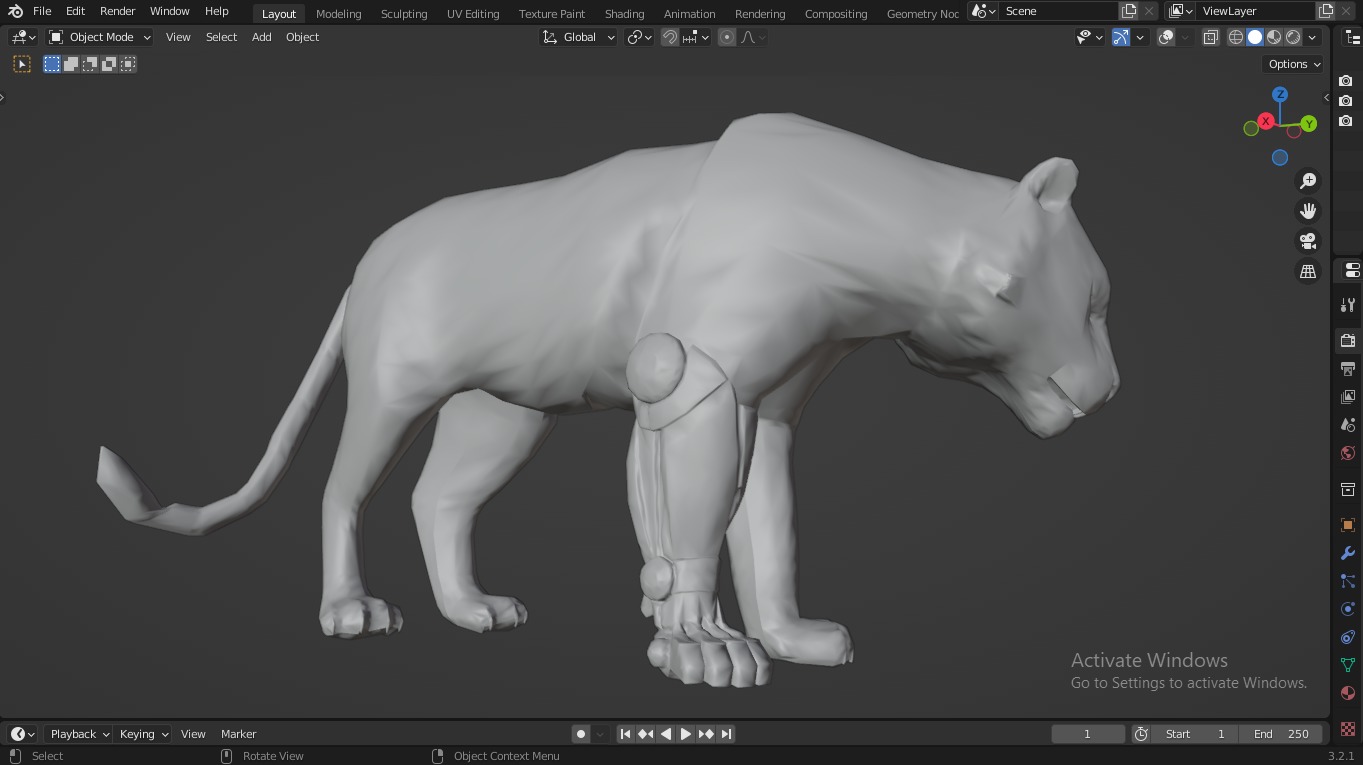Click the Blender logo menu icon

(x=15, y=11)
